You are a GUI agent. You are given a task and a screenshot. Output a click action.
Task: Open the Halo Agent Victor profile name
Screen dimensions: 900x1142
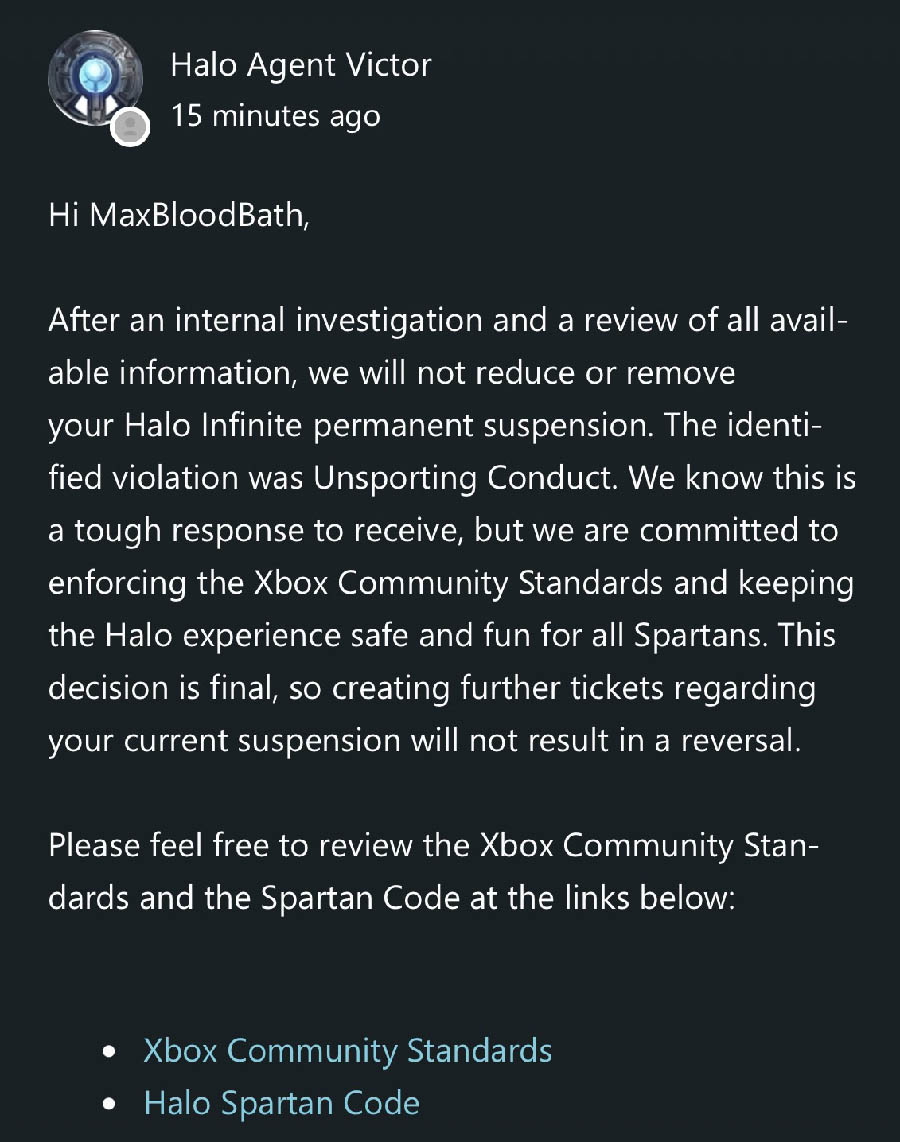coord(301,66)
